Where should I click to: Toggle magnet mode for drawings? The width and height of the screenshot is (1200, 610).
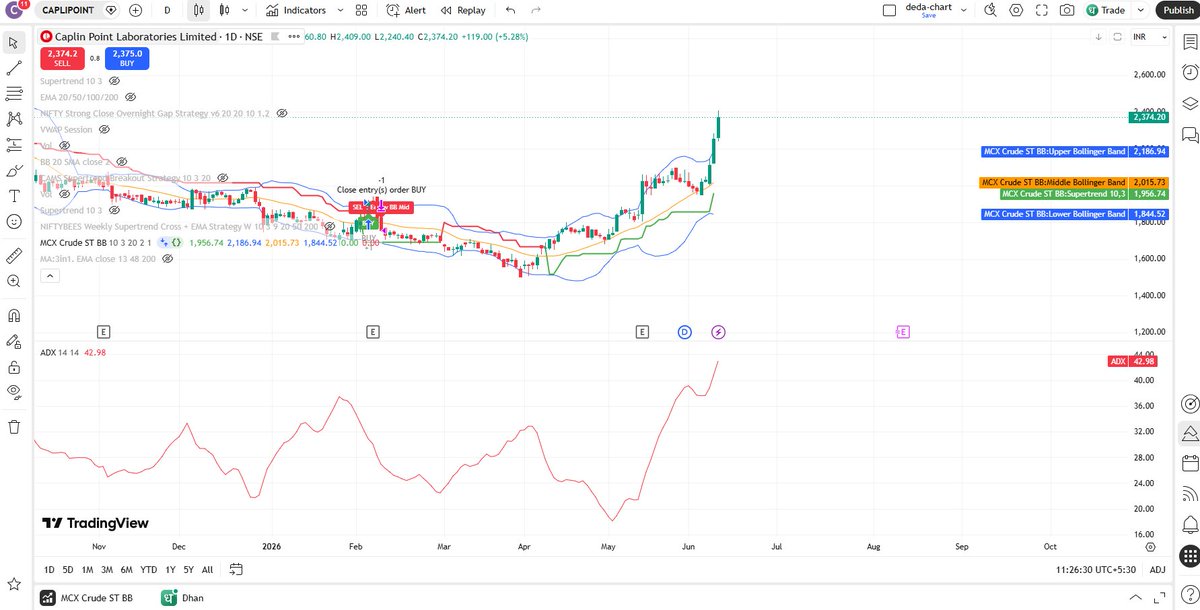(14, 316)
